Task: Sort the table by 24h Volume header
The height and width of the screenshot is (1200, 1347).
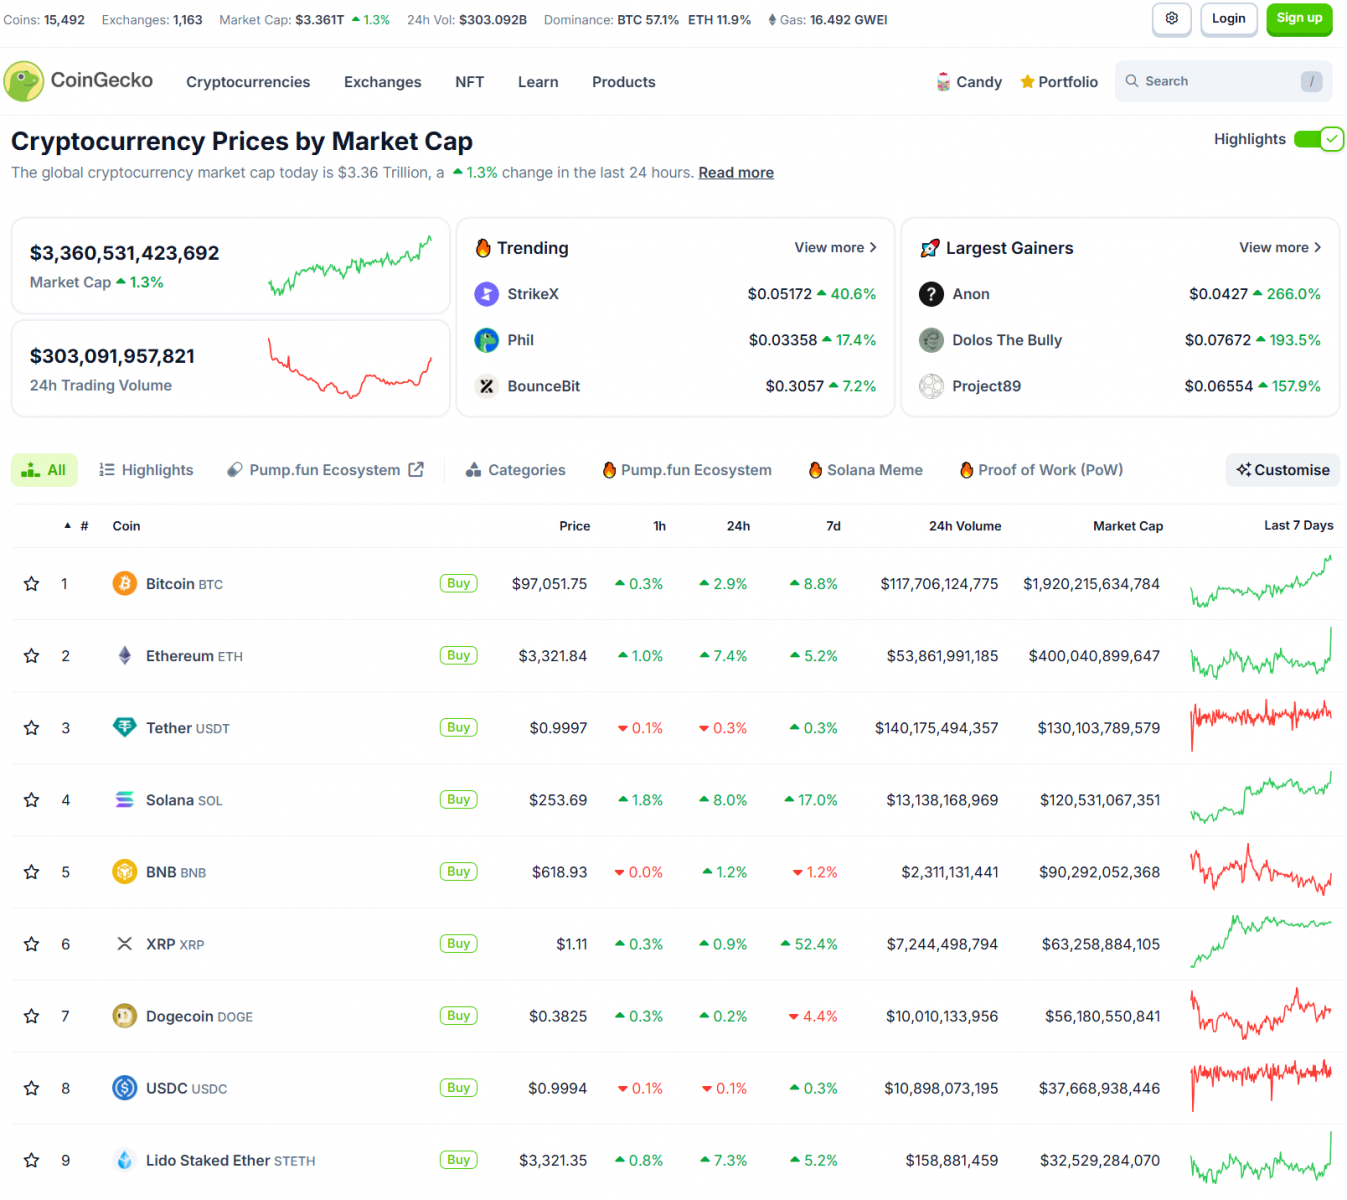Action: pyautogui.click(x=965, y=526)
